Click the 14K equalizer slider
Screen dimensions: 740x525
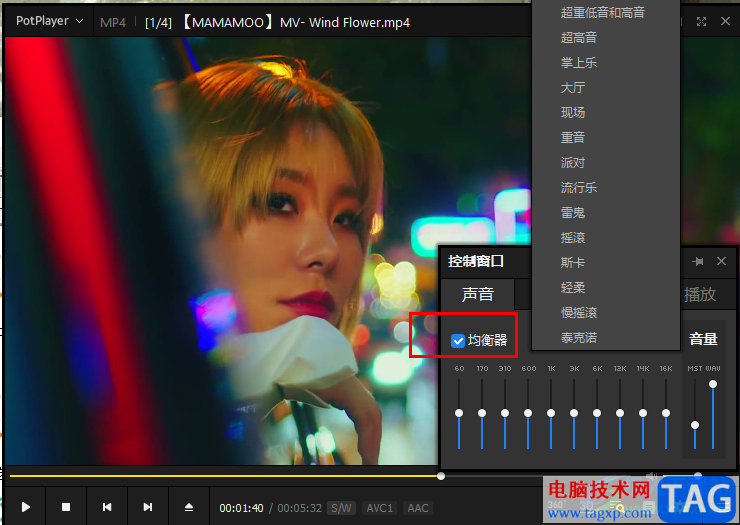643,413
